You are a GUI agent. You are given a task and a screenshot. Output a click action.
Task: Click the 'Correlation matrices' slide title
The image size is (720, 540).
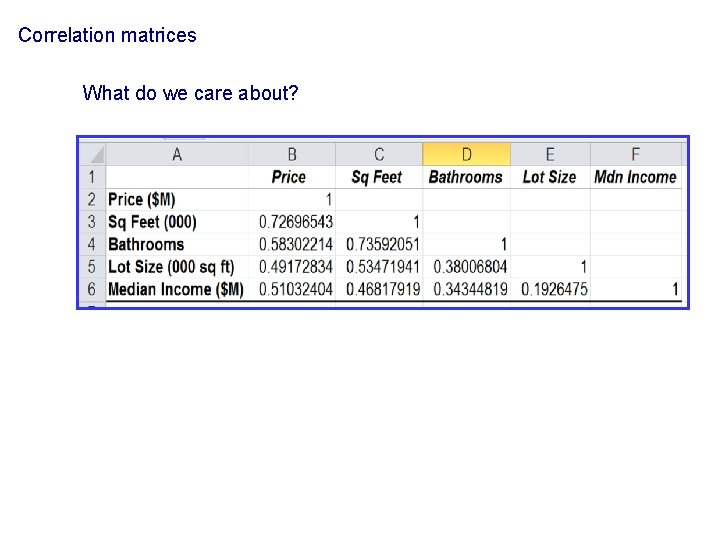click(107, 35)
